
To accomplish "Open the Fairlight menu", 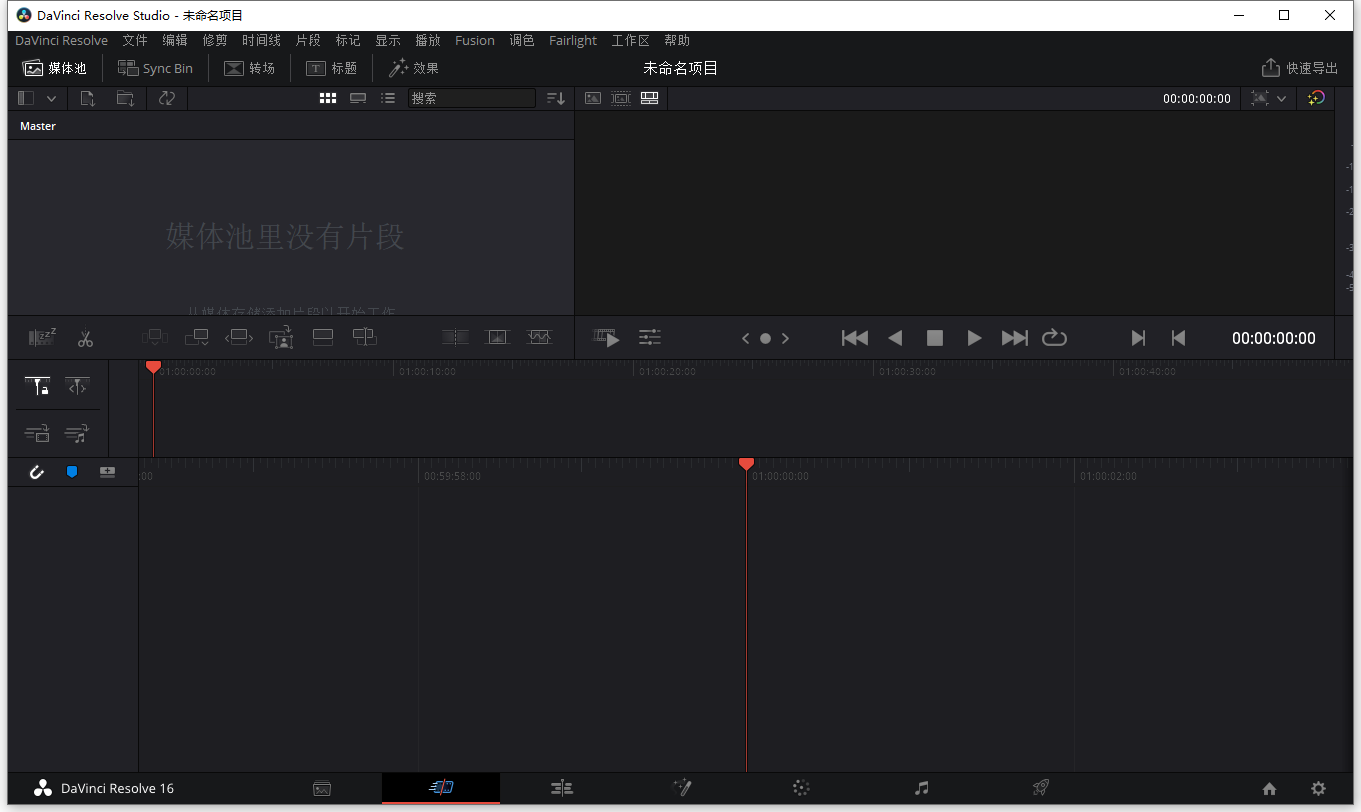I will point(573,40).
